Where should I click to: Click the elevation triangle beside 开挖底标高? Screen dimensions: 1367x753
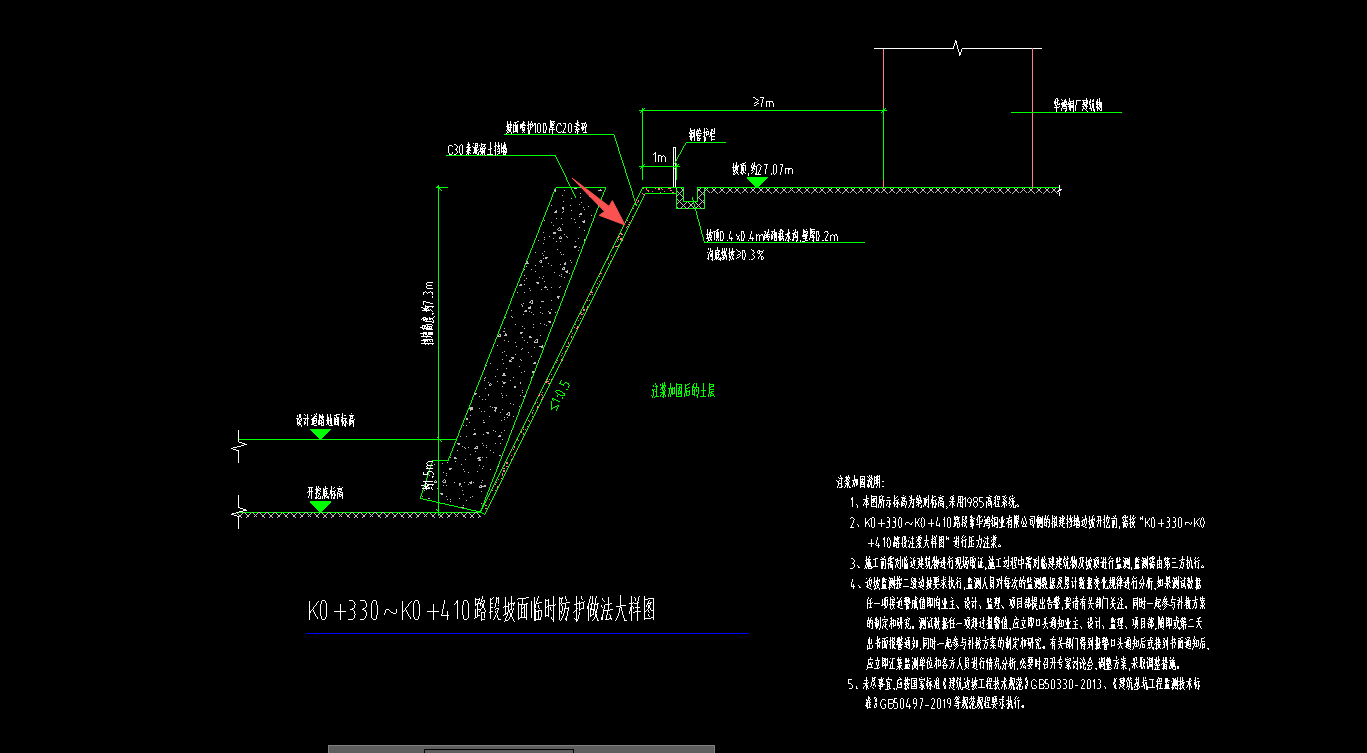(321, 506)
